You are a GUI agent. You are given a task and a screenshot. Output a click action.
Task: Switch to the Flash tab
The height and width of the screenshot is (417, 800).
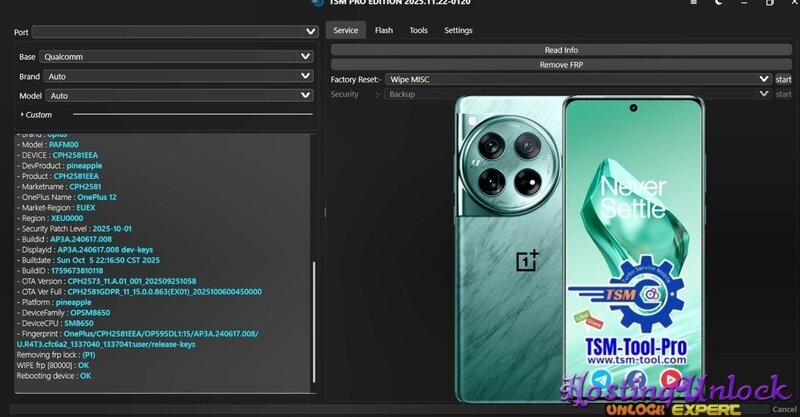384,31
